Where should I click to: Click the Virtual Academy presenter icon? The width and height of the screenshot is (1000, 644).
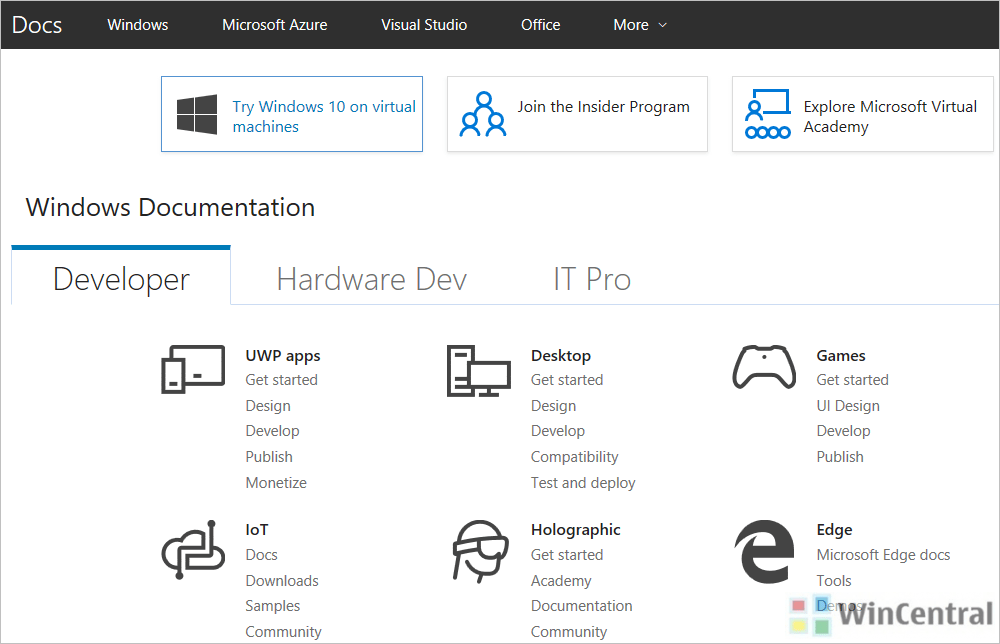click(768, 114)
